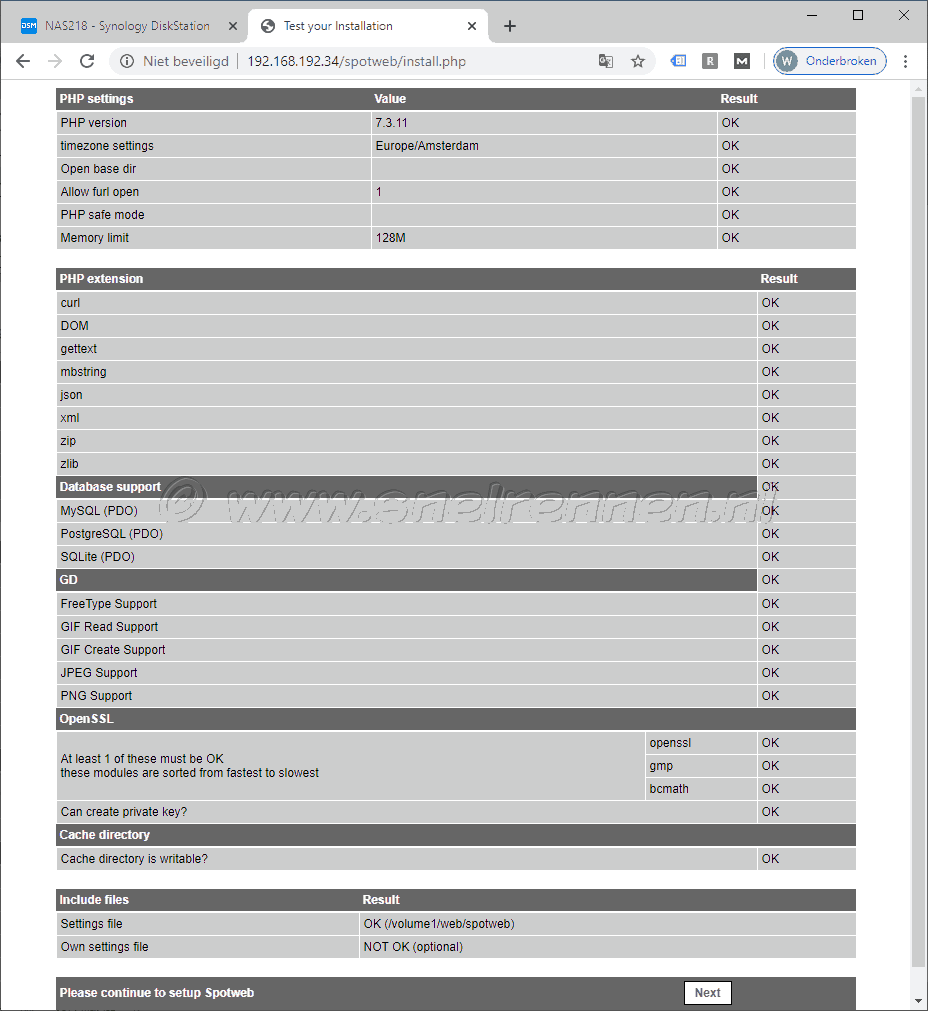This screenshot has height=1011, width=928.
Task: Click the scrollbar up arrow
Action: 918,89
